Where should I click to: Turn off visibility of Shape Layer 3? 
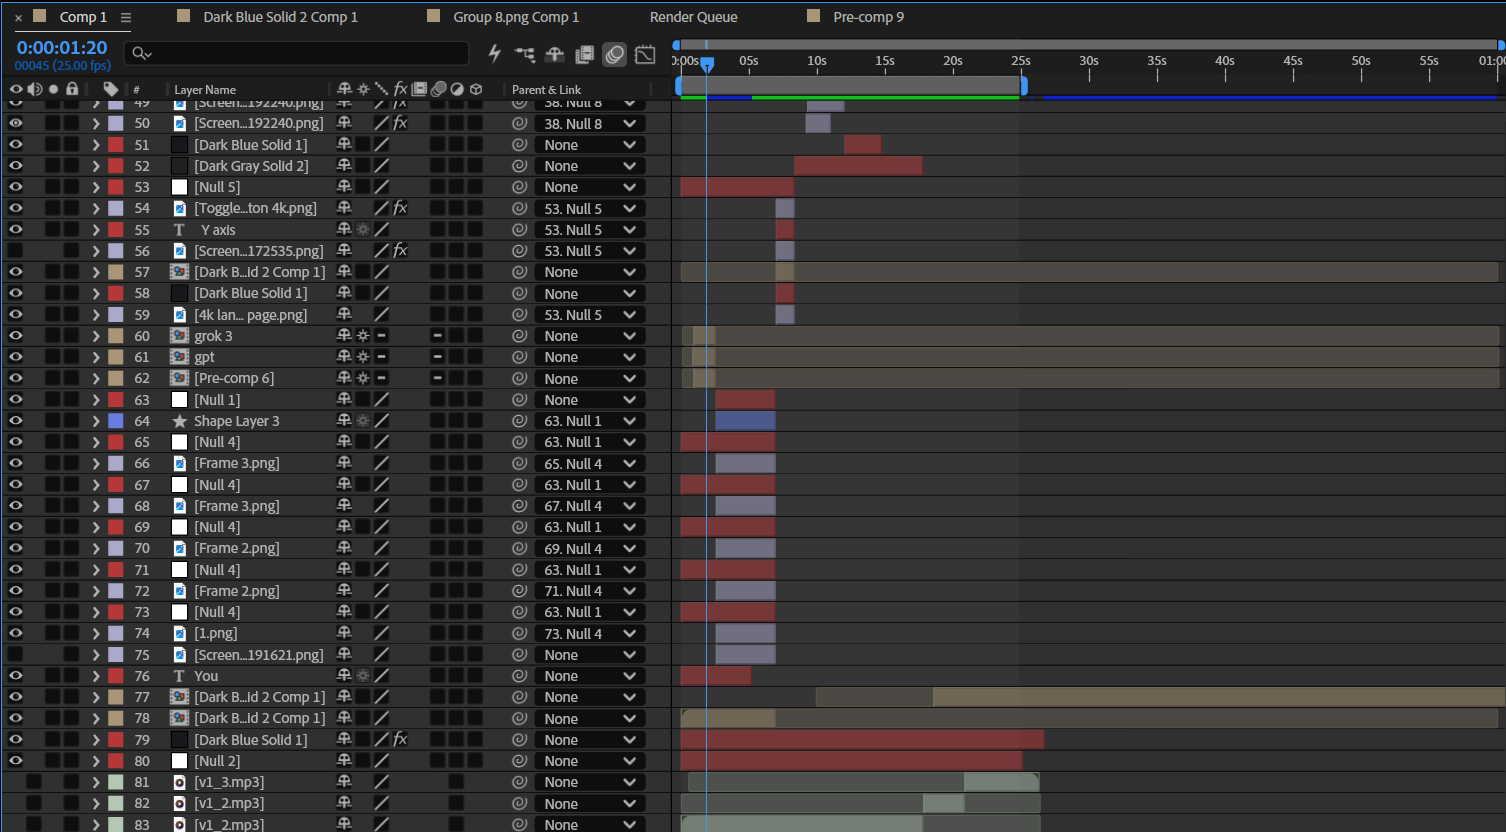[x=15, y=421]
